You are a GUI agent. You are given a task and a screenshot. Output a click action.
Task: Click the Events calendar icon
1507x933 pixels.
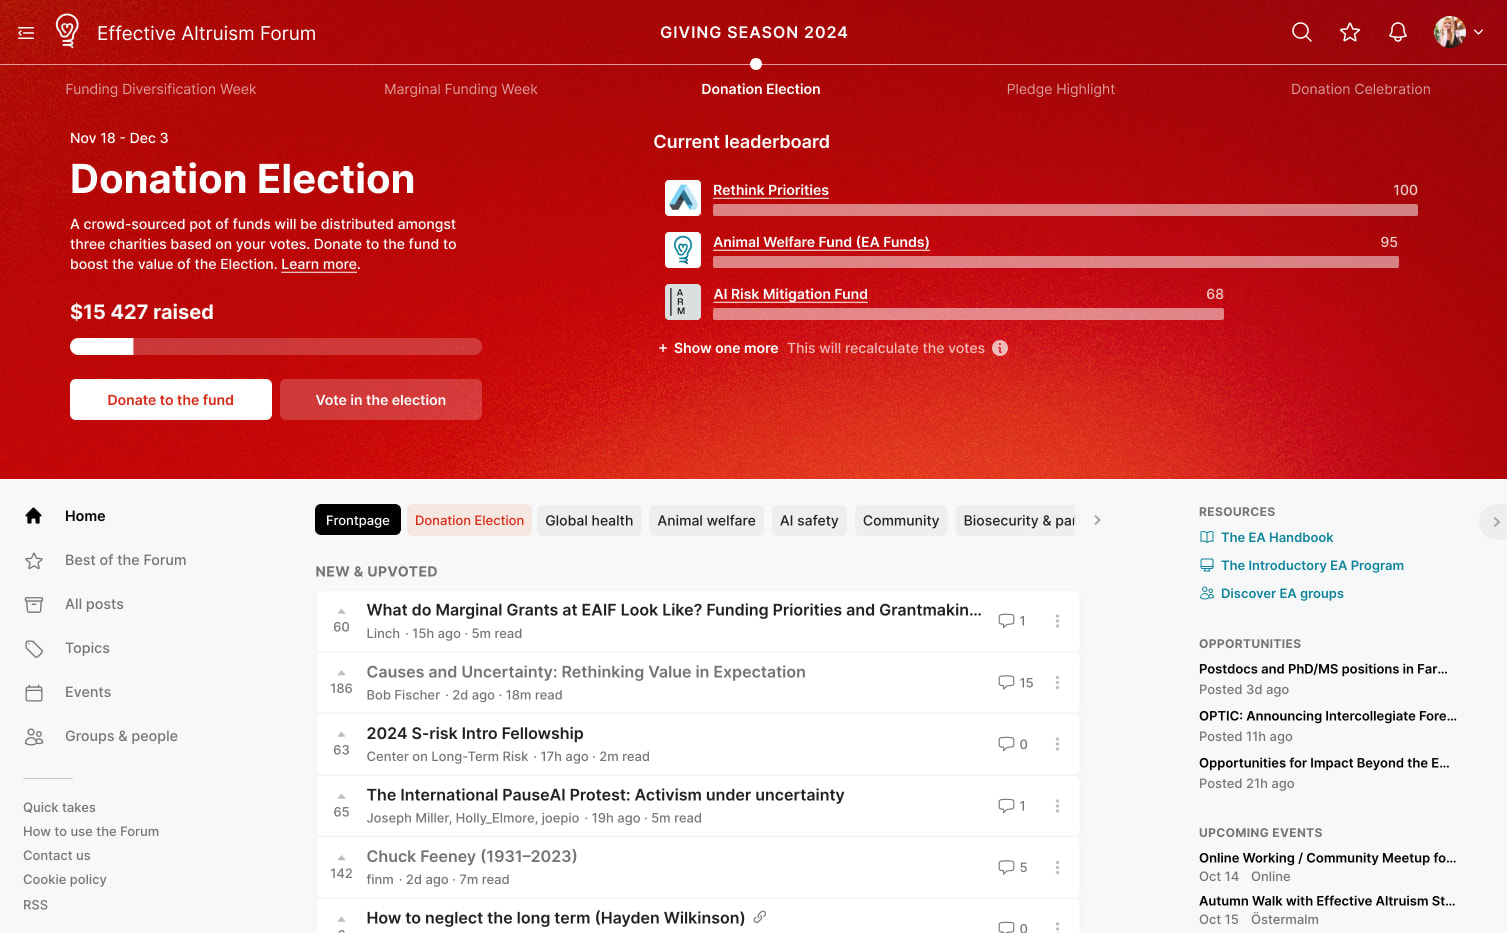click(x=34, y=693)
